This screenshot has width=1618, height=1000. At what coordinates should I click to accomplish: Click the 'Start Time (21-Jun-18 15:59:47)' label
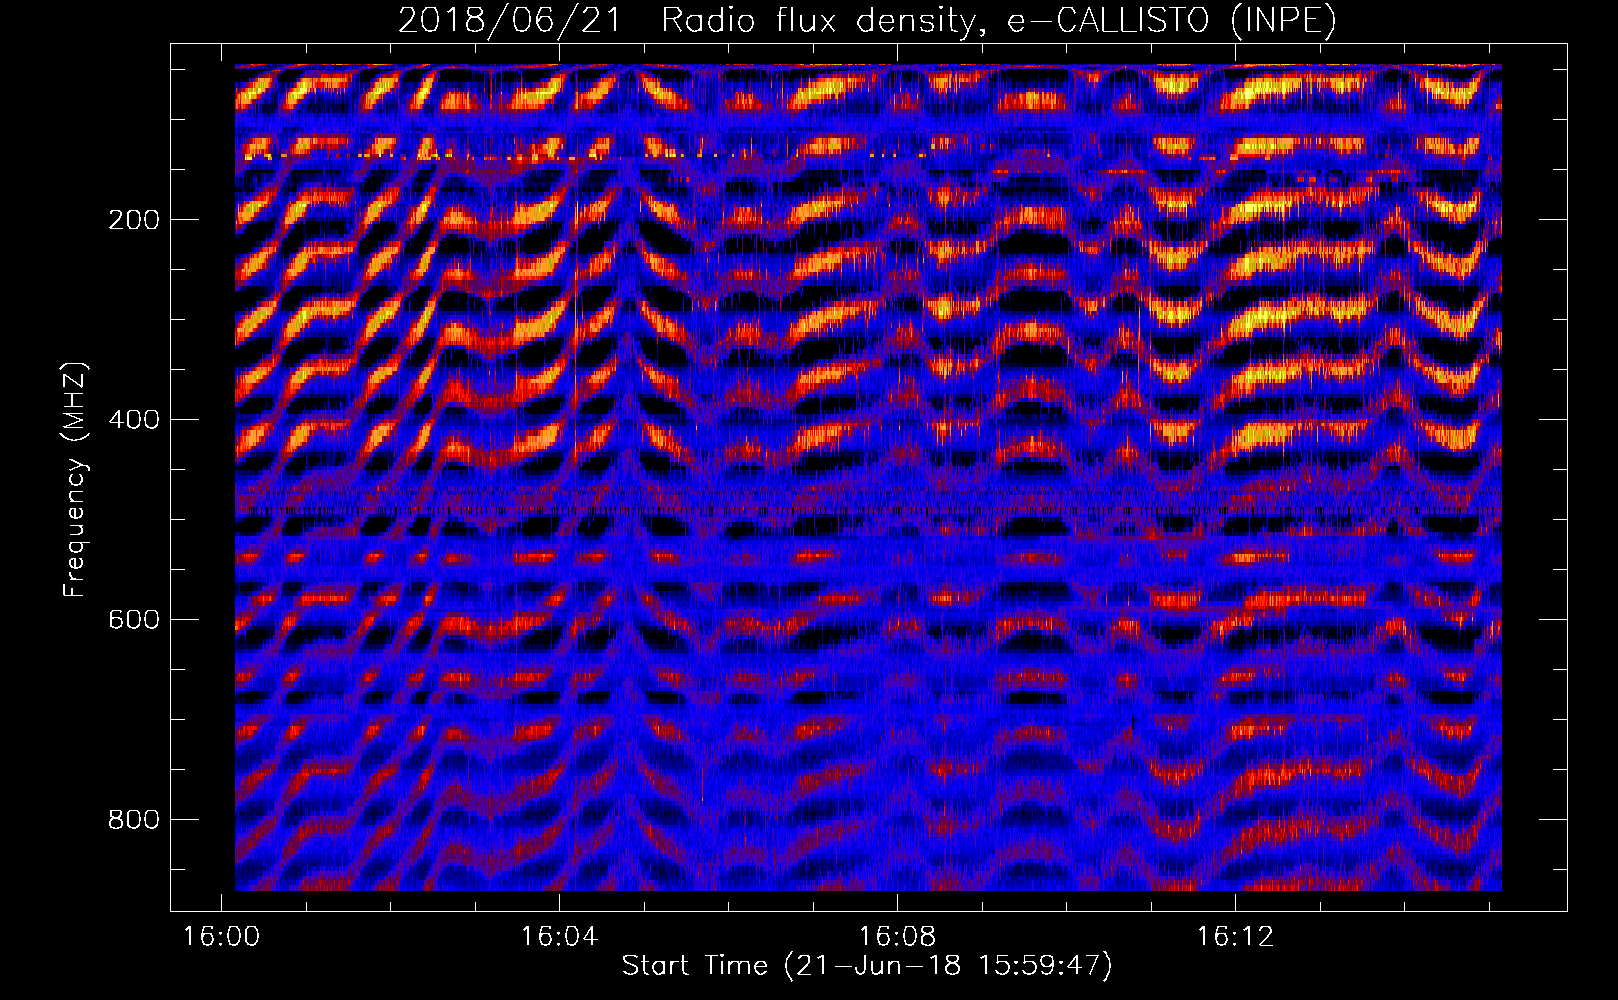click(867, 966)
